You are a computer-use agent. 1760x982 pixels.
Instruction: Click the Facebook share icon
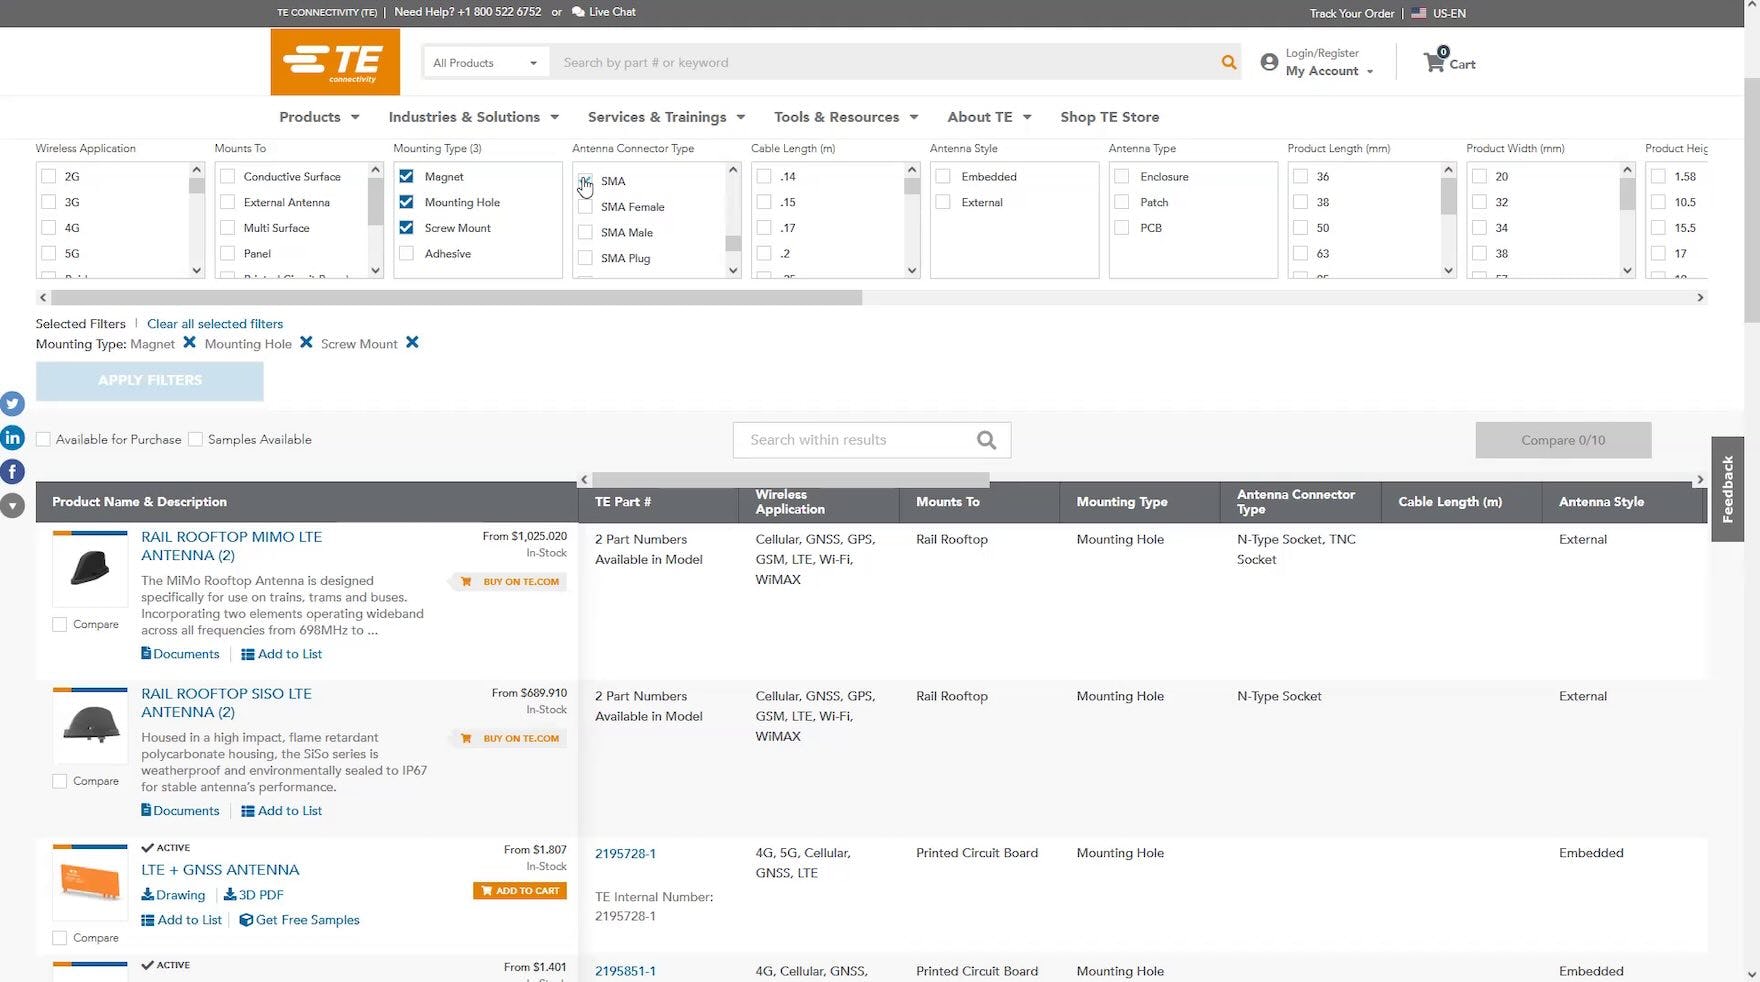[12, 471]
